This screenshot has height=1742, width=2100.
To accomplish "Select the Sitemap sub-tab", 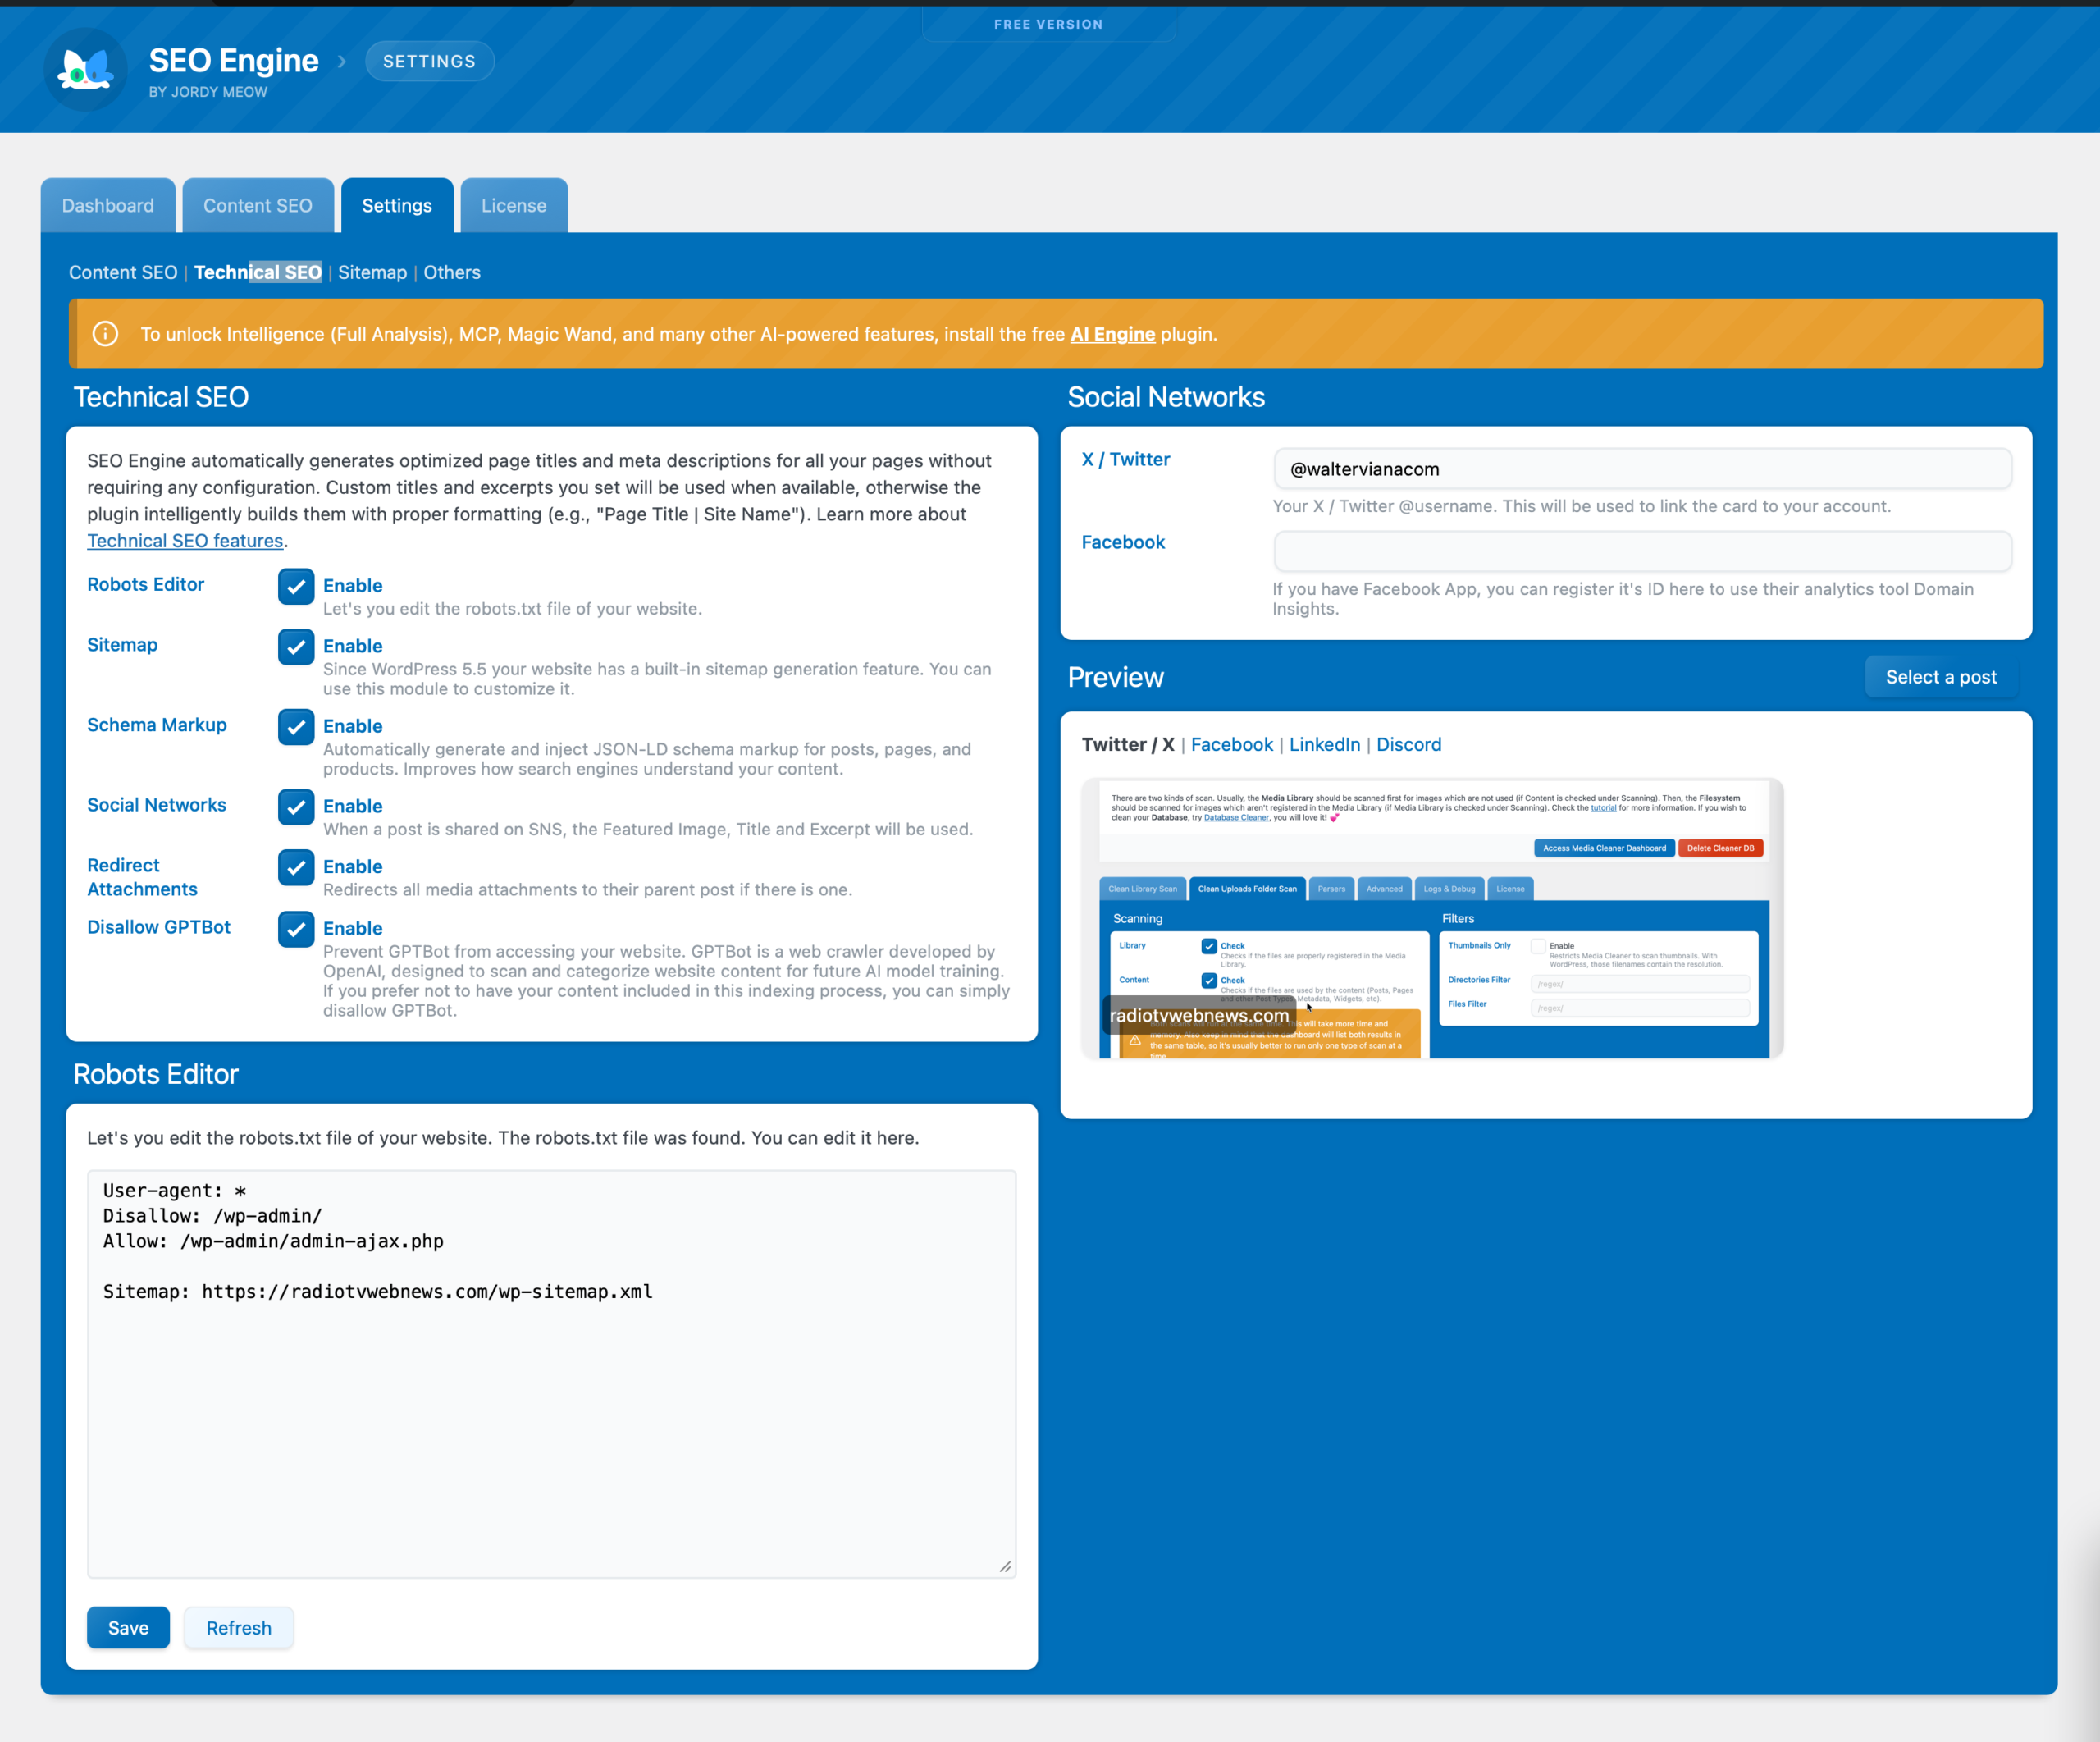I will [x=372, y=272].
